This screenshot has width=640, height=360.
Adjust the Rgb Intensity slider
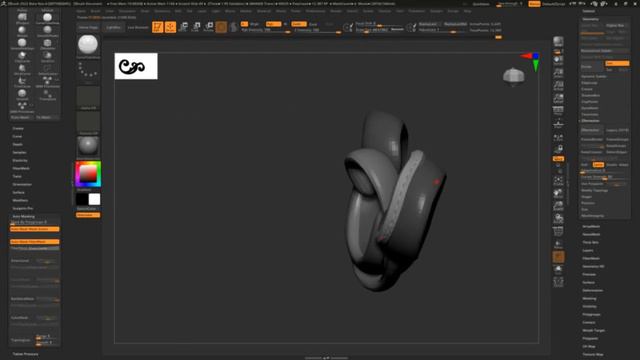point(265,30)
